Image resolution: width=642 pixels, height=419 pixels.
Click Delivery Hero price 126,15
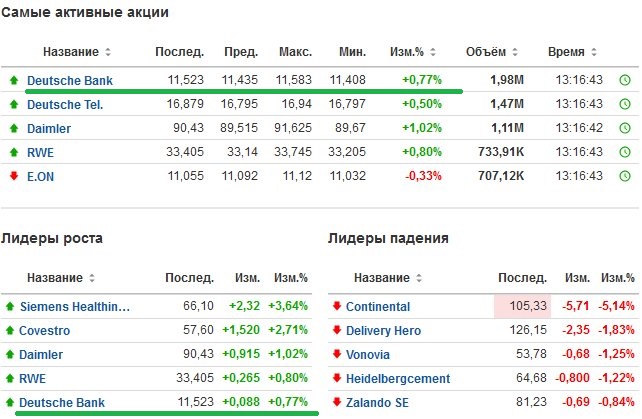point(528,330)
